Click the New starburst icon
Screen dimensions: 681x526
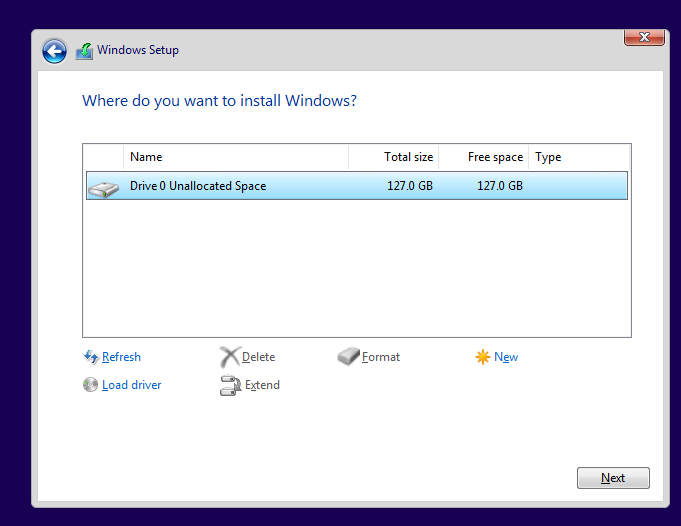point(483,357)
